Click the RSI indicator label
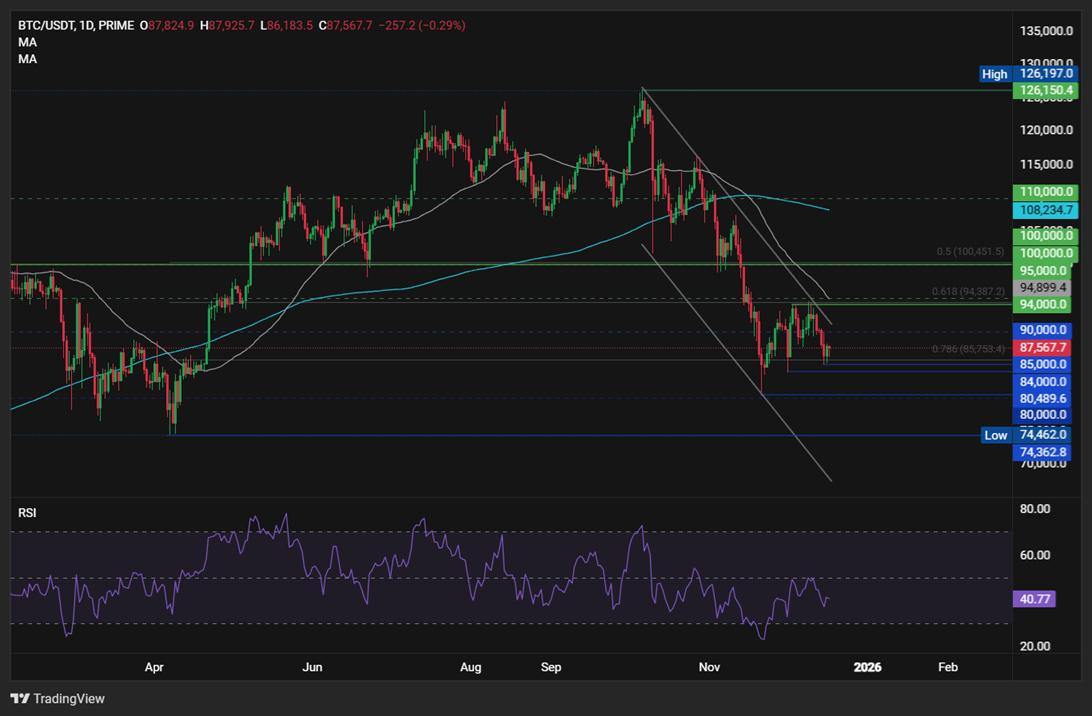Image resolution: width=1092 pixels, height=716 pixels. [25, 512]
